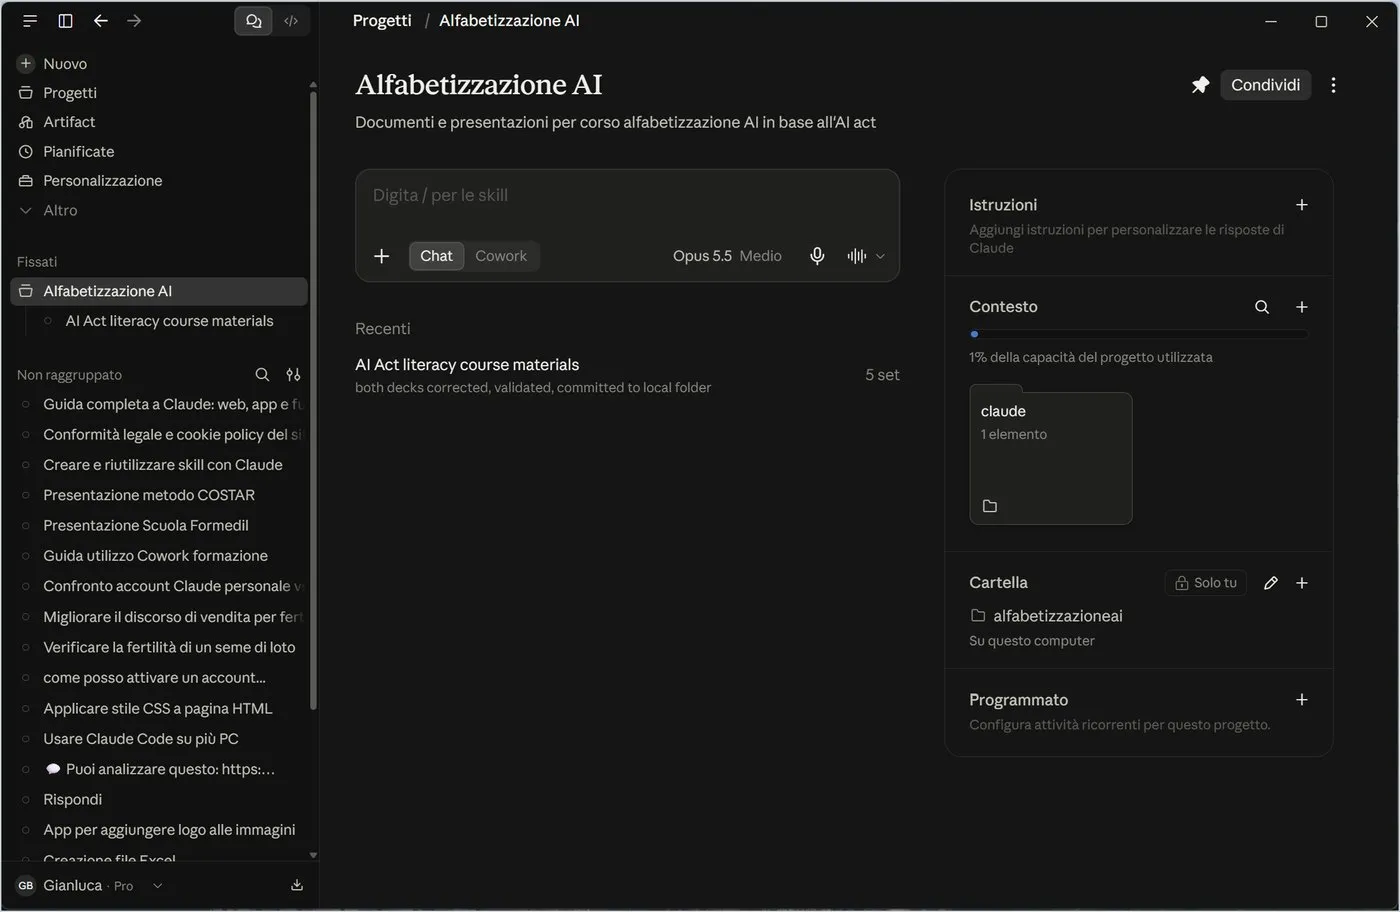Start dictation with the microphone icon
This screenshot has height=912, width=1400.
(817, 256)
